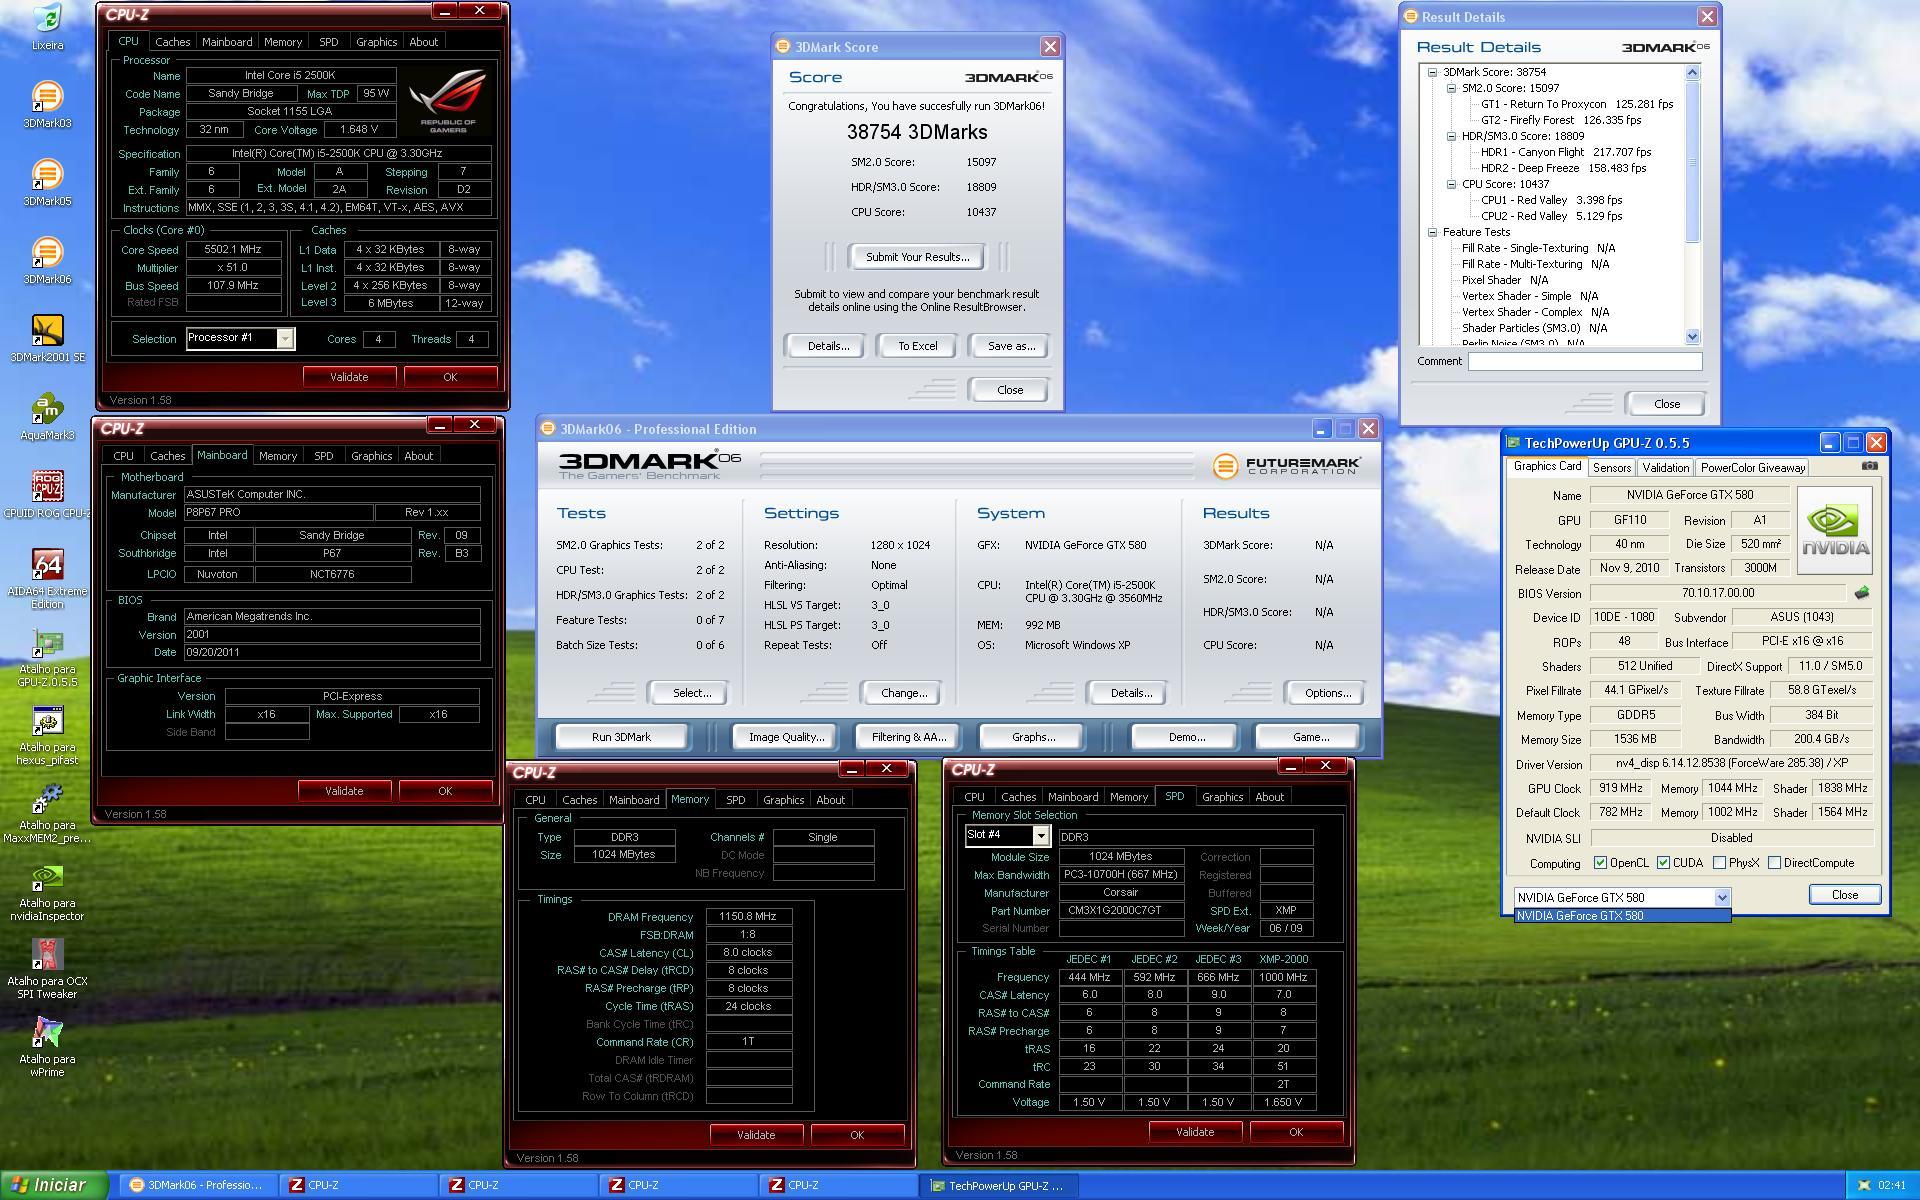Click the Run 3DMark button

[621, 737]
